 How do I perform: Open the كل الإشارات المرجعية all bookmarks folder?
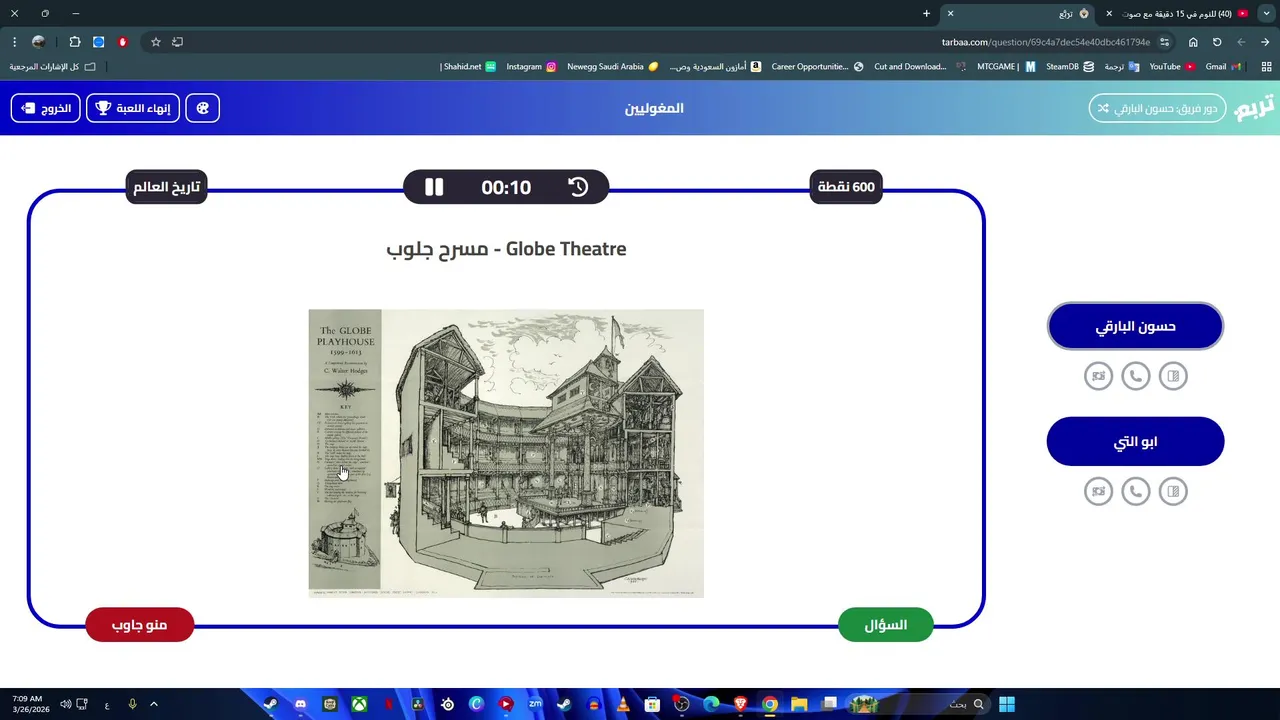53,67
